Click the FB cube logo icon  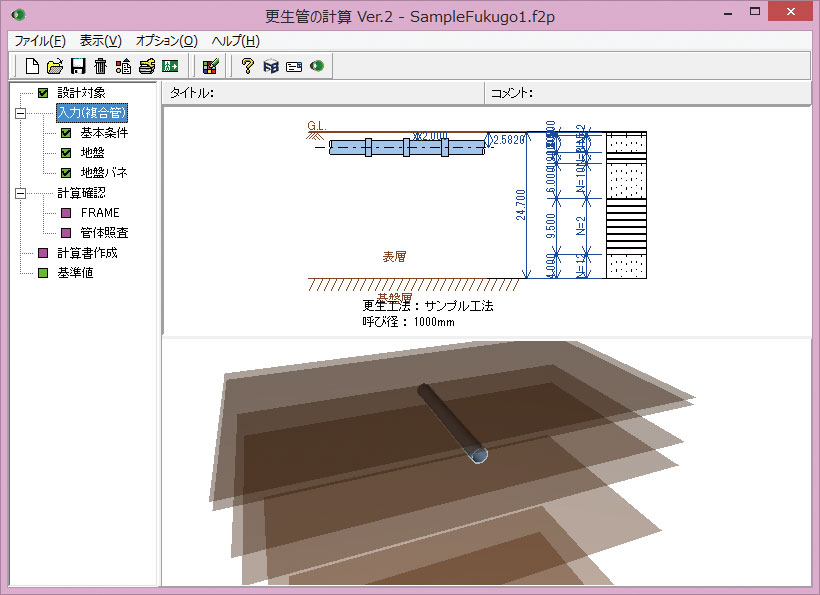click(x=271, y=66)
